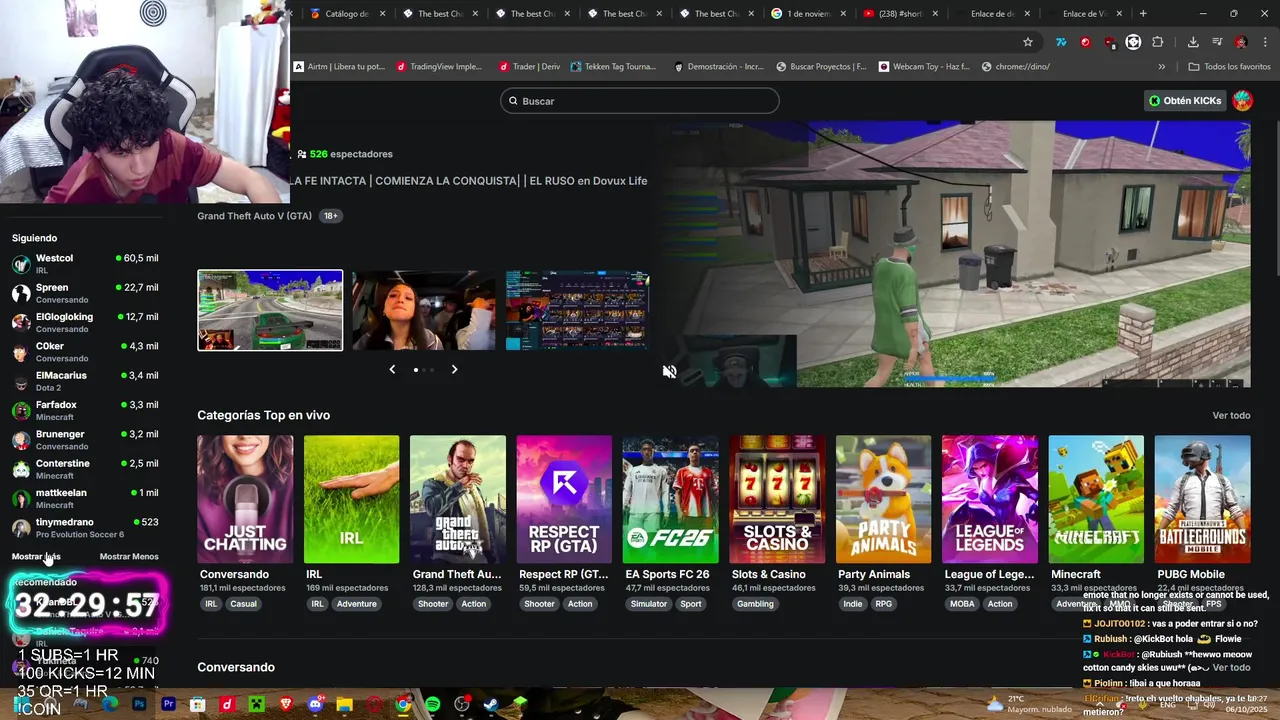Open ElMacarius channel in following list
The width and height of the screenshot is (1280, 720).
click(85, 381)
